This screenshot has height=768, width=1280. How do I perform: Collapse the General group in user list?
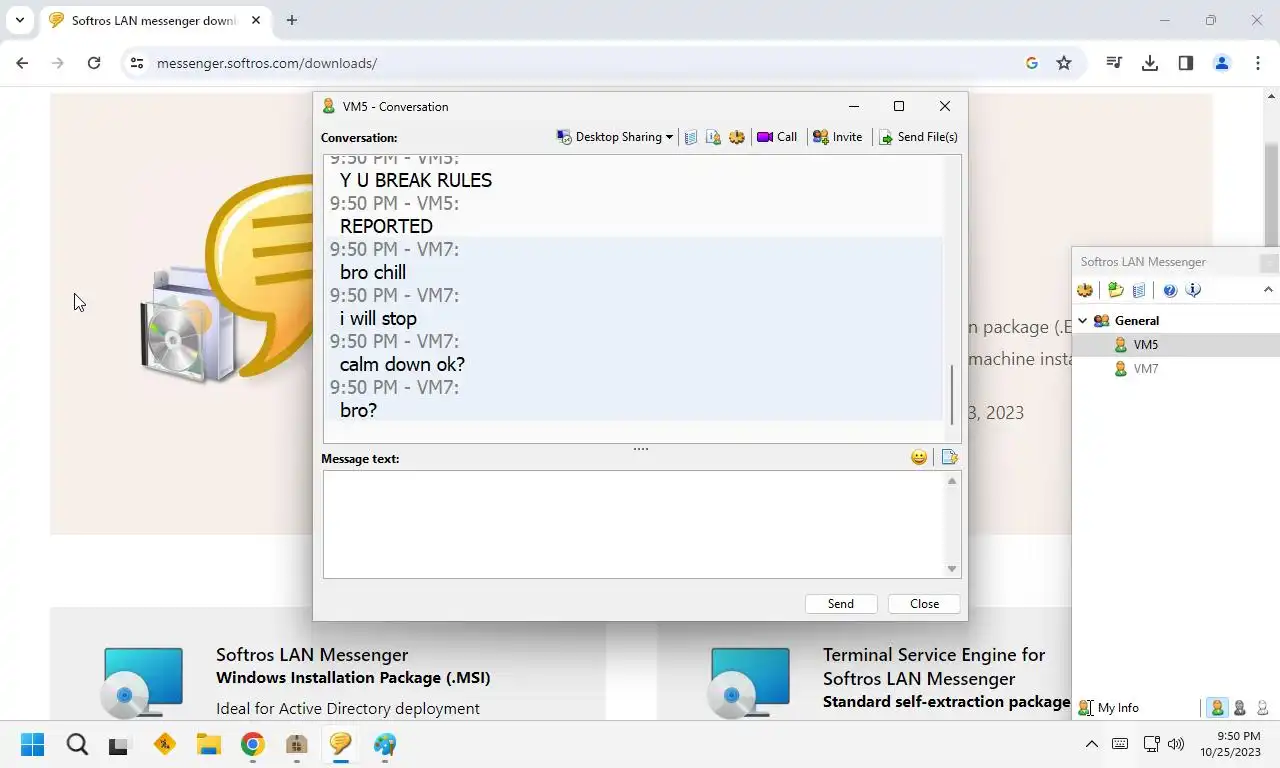coord(1082,321)
